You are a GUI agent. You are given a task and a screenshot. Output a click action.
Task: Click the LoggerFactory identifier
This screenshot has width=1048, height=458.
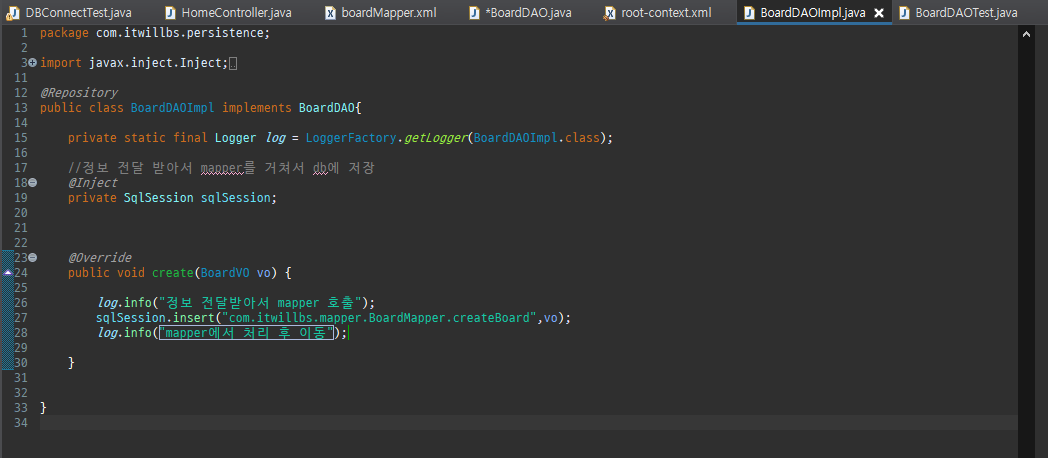[x=352, y=138]
